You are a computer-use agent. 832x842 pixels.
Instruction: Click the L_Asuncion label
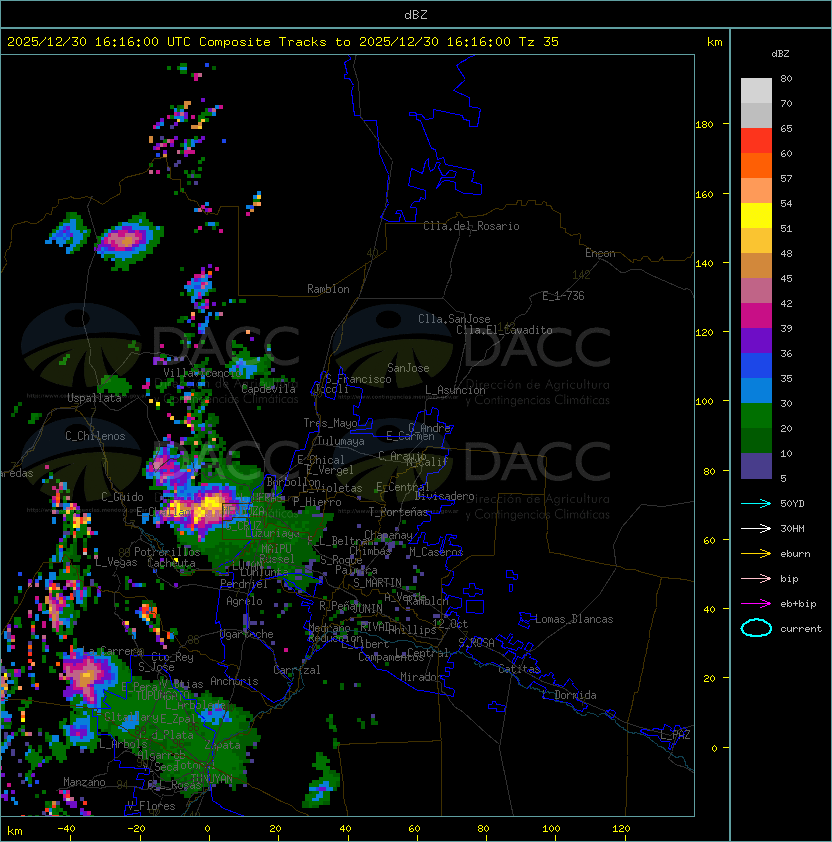coord(455,390)
